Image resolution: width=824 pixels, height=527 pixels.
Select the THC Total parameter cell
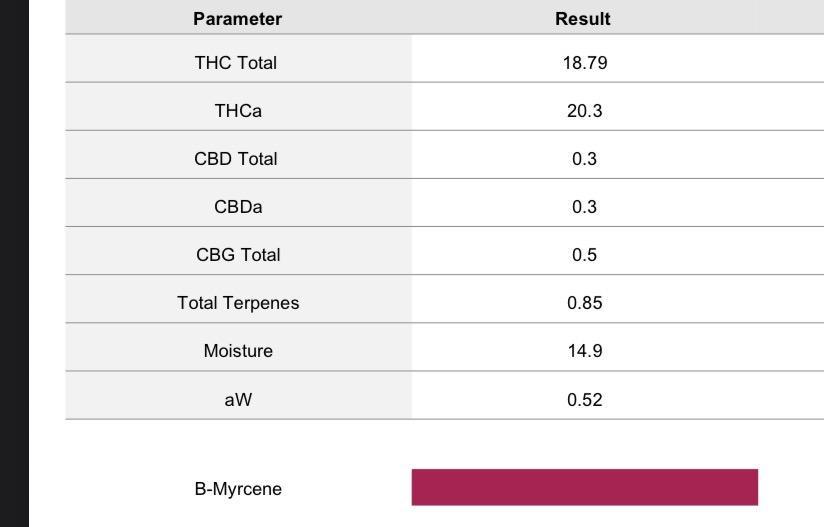(x=236, y=63)
